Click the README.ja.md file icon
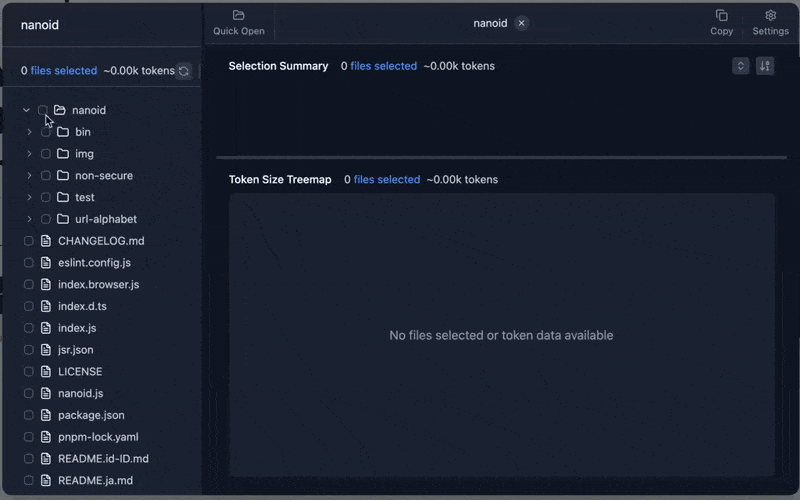800x500 pixels. click(46, 481)
